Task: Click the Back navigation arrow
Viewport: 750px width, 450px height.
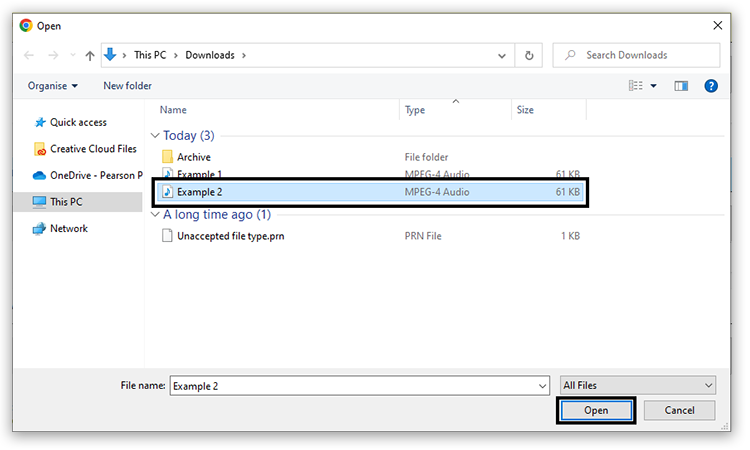Action: (x=31, y=55)
